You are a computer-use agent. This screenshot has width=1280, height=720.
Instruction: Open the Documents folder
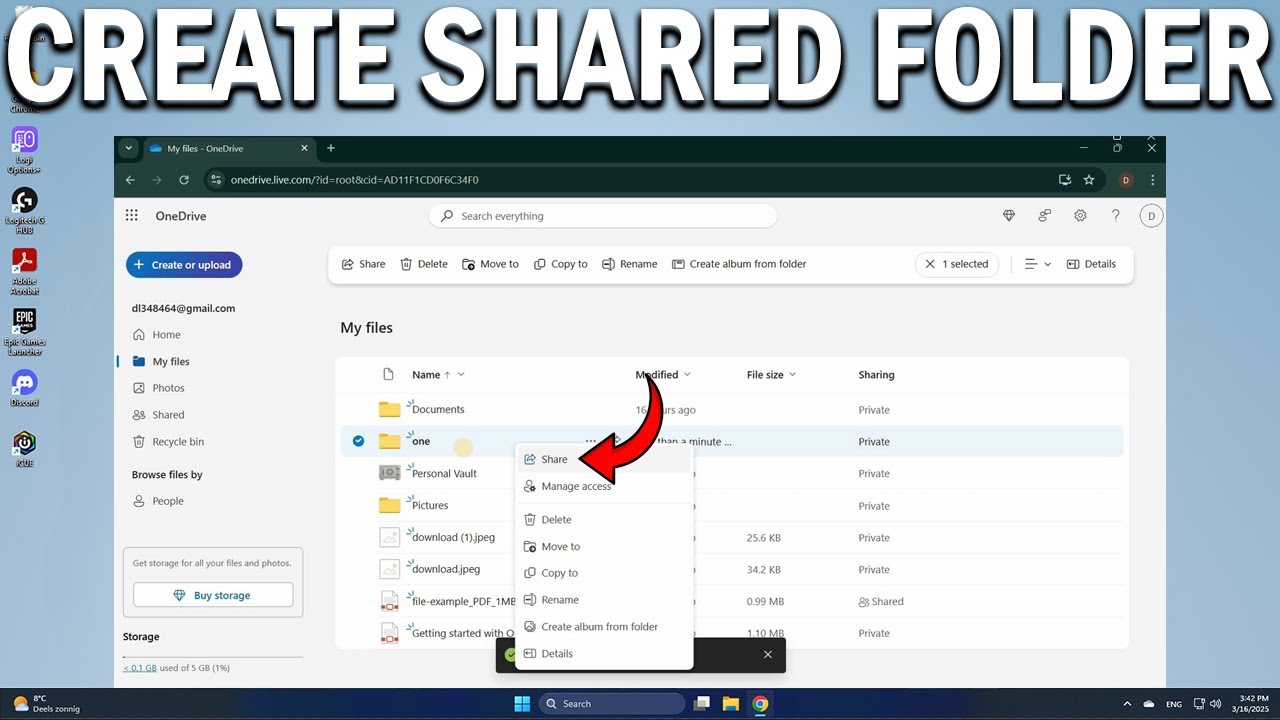click(438, 409)
